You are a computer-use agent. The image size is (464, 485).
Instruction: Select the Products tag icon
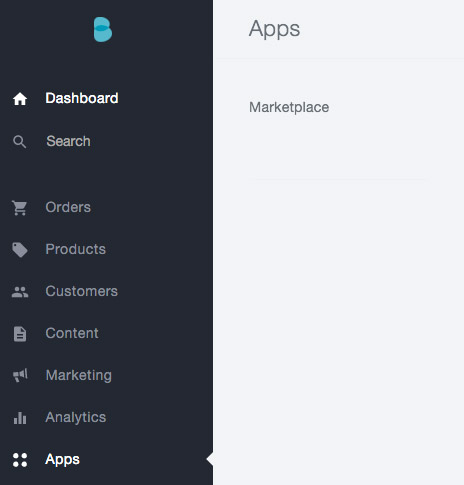[x=20, y=250]
